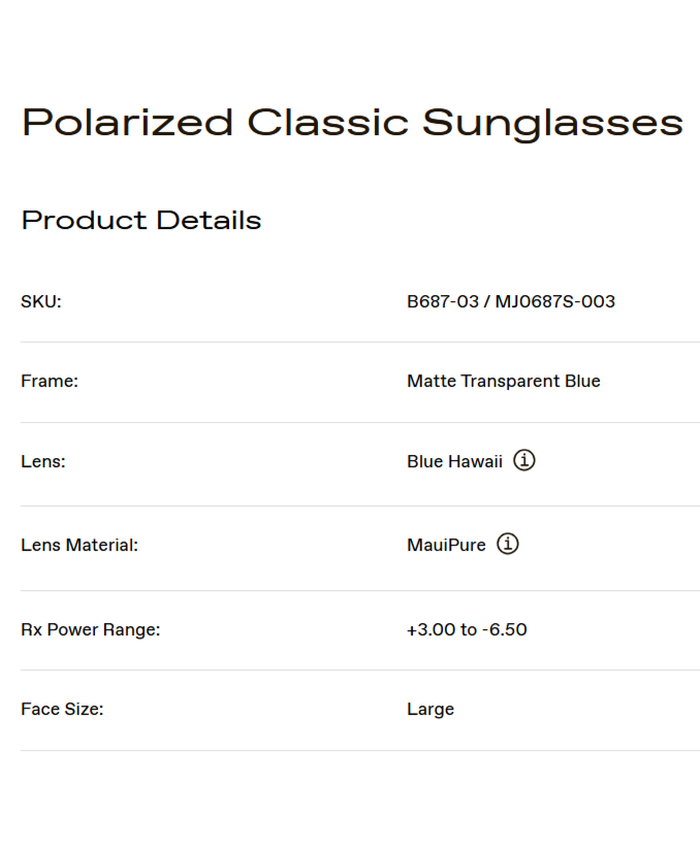Viewport: 700px width, 850px height.
Task: Click the MJ0687S-003 SKU code
Action: coord(555,302)
